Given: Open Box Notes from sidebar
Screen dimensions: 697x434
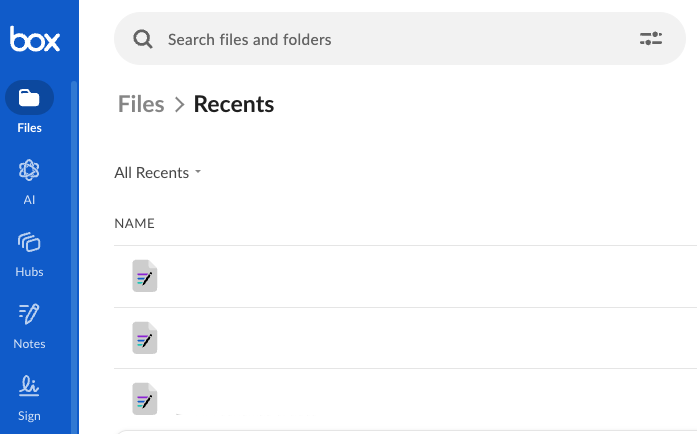Looking at the screenshot, I should (29, 315).
